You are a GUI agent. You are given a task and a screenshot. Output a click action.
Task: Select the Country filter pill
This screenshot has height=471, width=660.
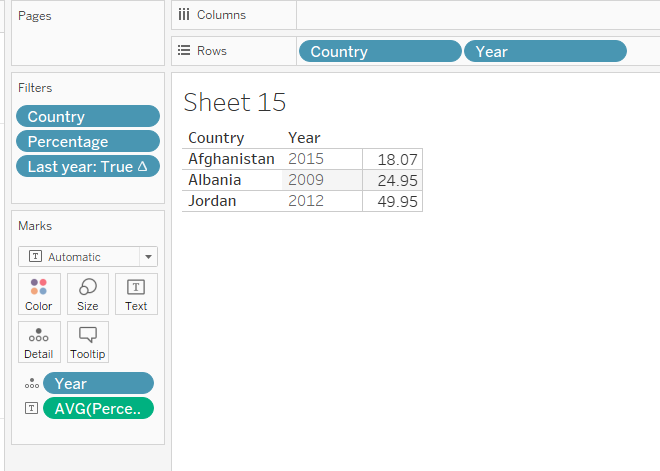click(88, 117)
